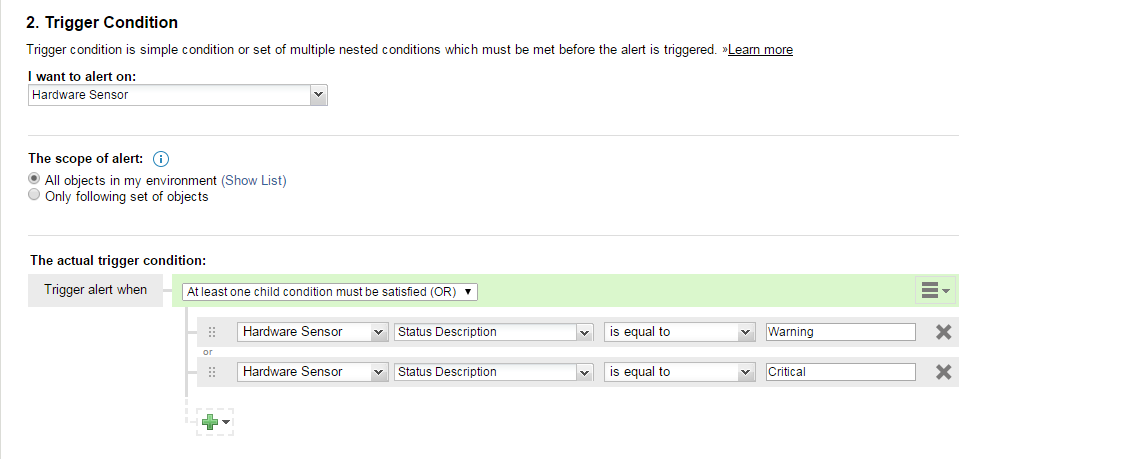Open the condition group hamburger menu
1140x459 pixels.
point(934,291)
